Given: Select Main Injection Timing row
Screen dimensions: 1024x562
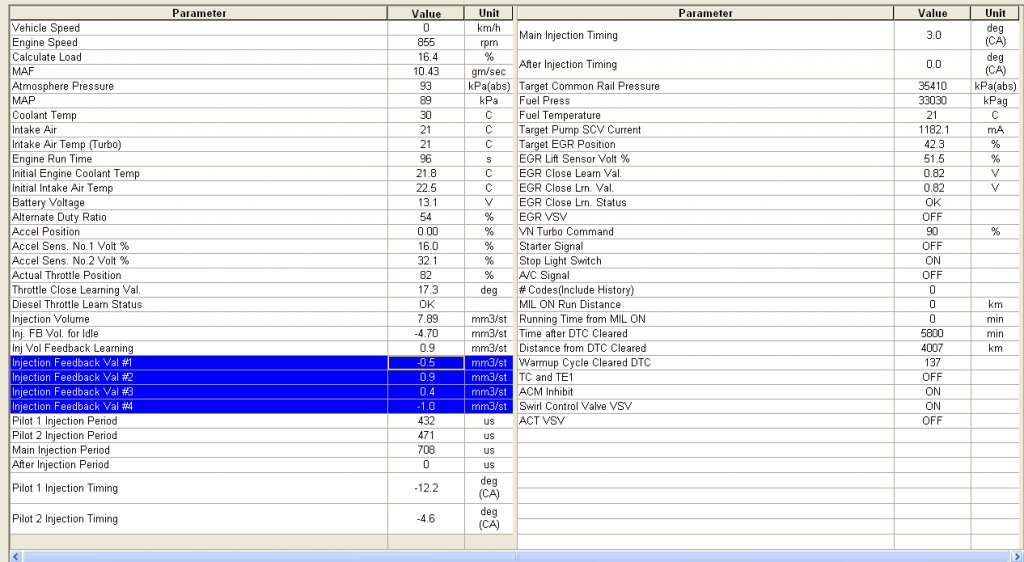Looking at the screenshot, I should pos(769,35).
